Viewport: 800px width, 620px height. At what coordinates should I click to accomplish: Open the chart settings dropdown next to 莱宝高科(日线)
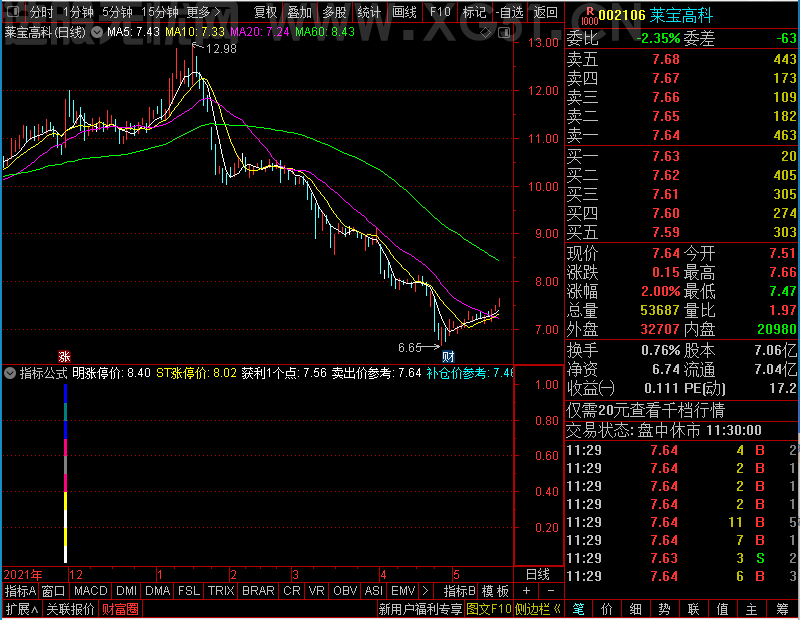tap(96, 32)
